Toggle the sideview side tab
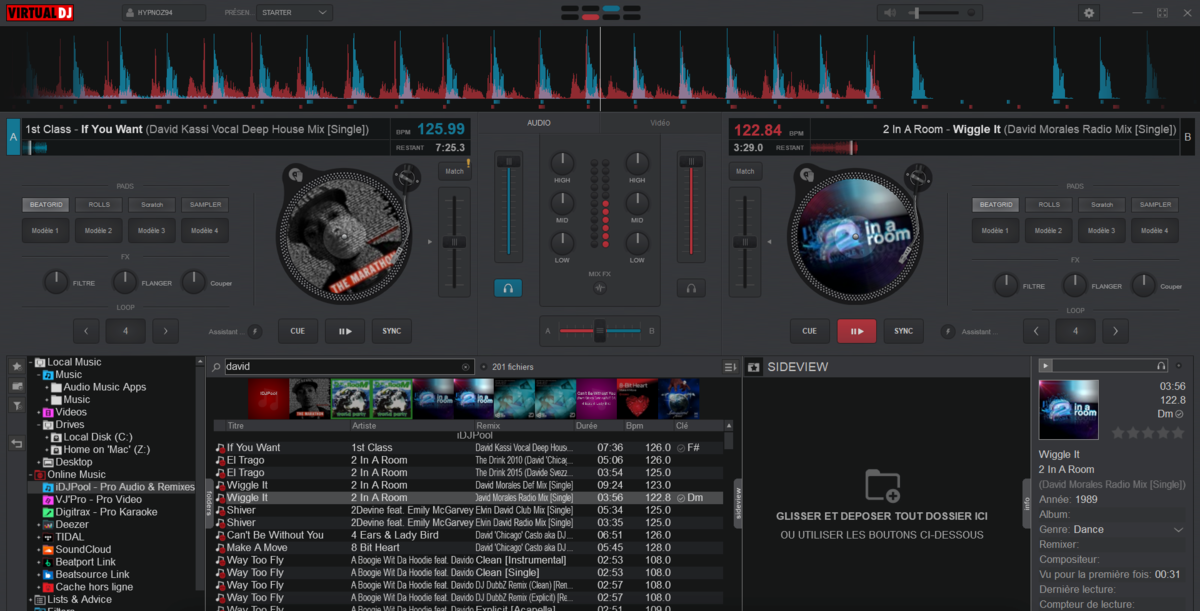This screenshot has height=611, width=1200. tap(738, 502)
